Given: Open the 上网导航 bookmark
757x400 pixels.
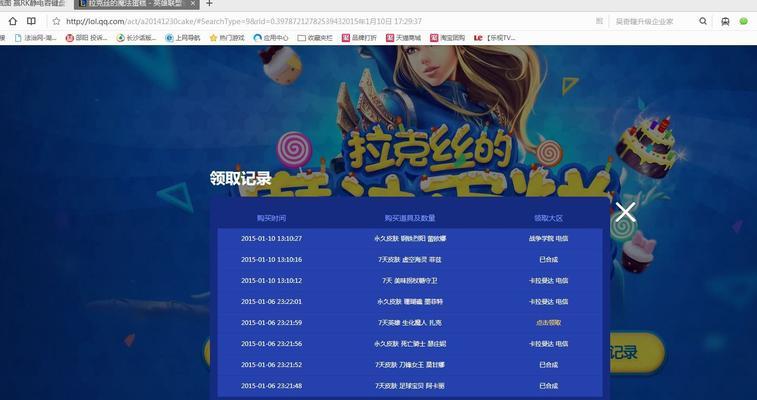Looking at the screenshot, I should 182,38.
